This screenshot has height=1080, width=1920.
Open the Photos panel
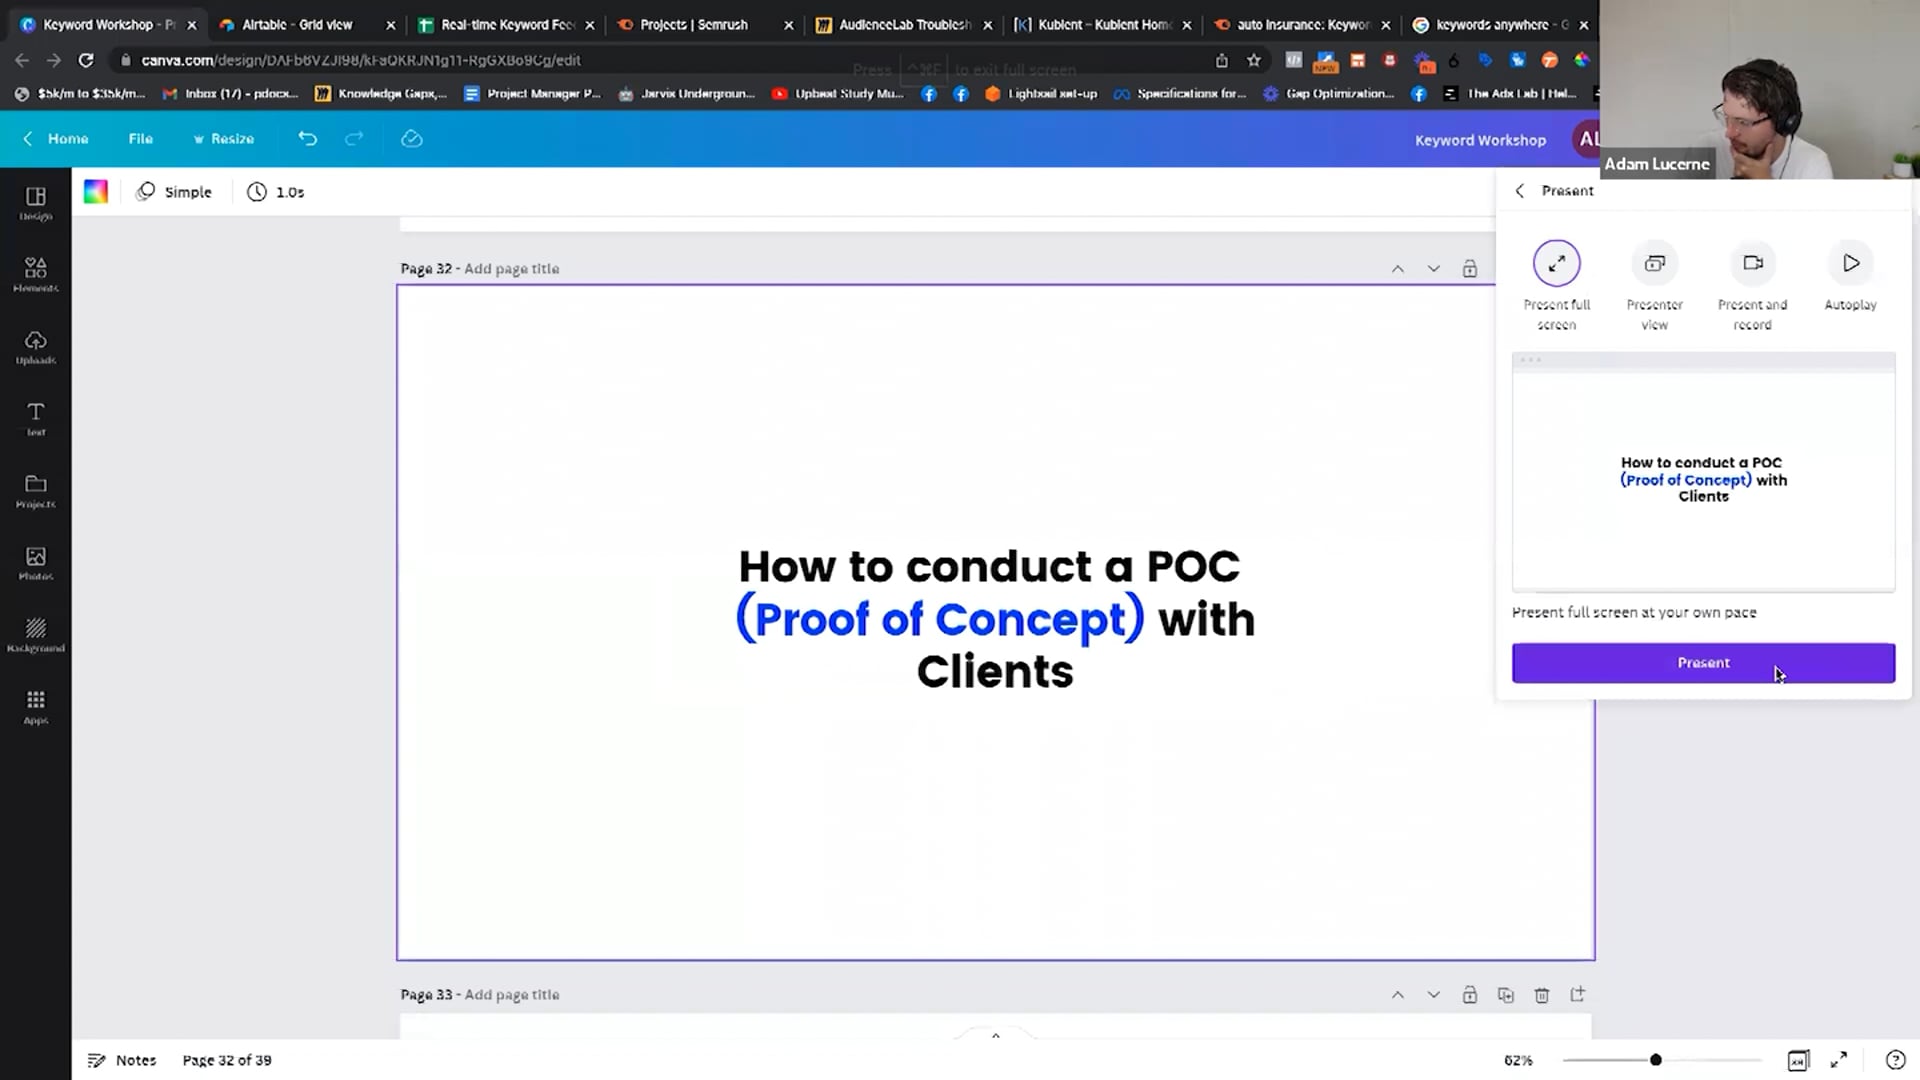tap(35, 562)
